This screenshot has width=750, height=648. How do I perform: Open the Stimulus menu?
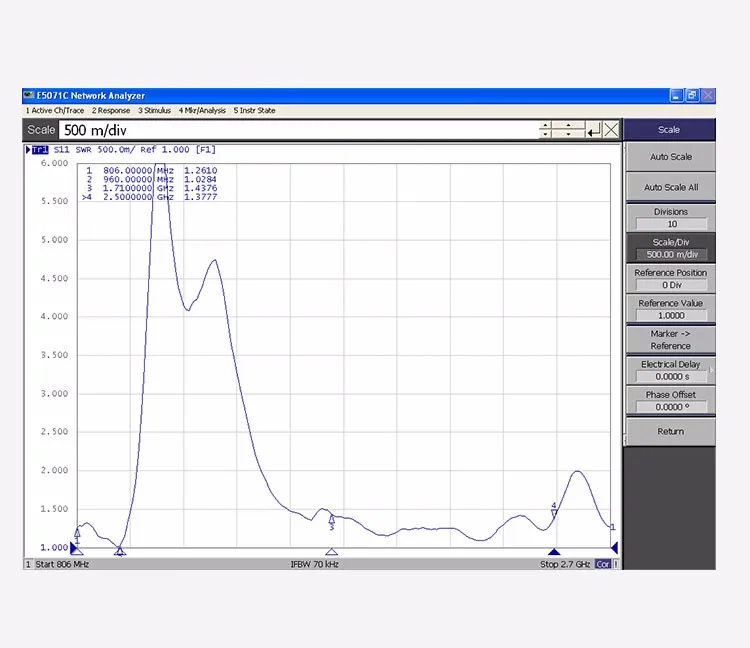[x=154, y=111]
